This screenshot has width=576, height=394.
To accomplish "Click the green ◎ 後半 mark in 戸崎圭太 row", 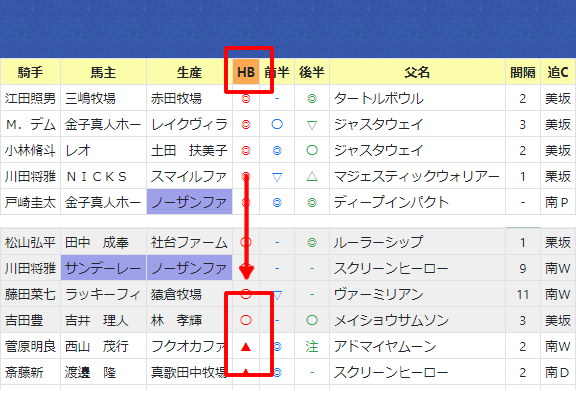I will click(x=312, y=203).
